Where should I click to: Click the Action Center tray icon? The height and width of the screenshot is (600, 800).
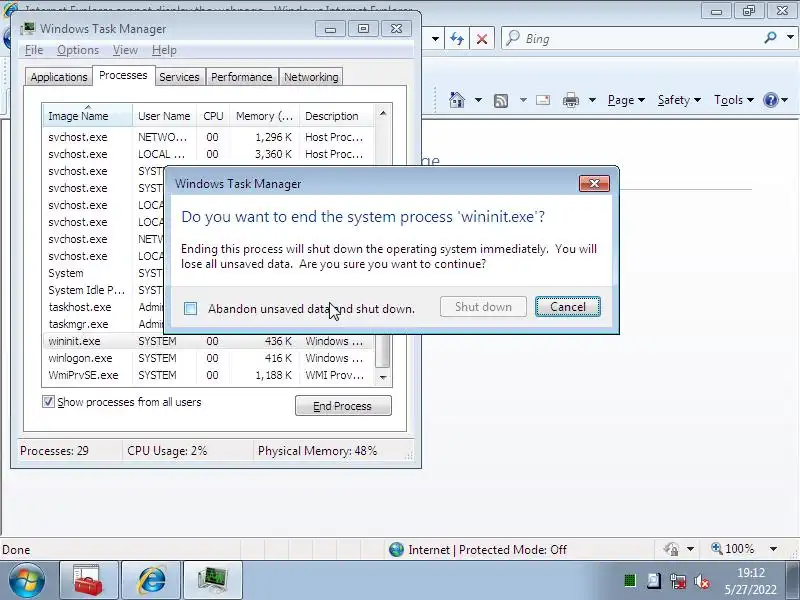tap(654, 581)
